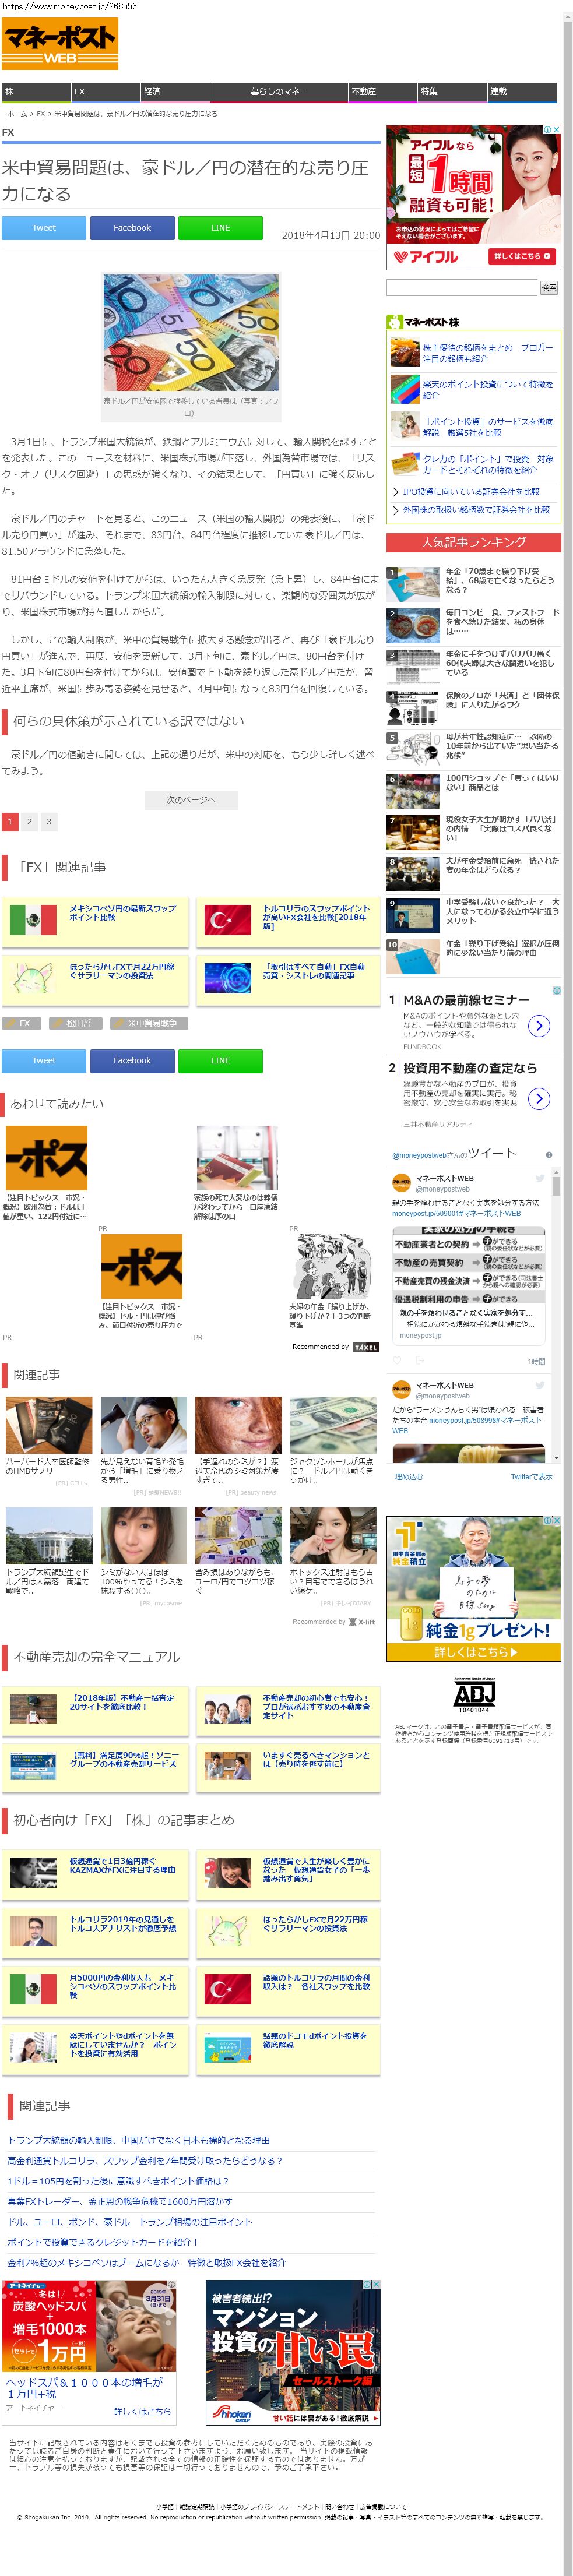Click the アイフル ad info icon
This screenshot has height=2576, width=573.
(548, 130)
